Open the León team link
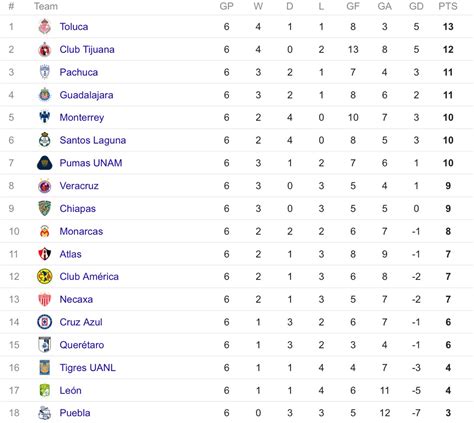This screenshot has width=474, height=423. pos(70,390)
